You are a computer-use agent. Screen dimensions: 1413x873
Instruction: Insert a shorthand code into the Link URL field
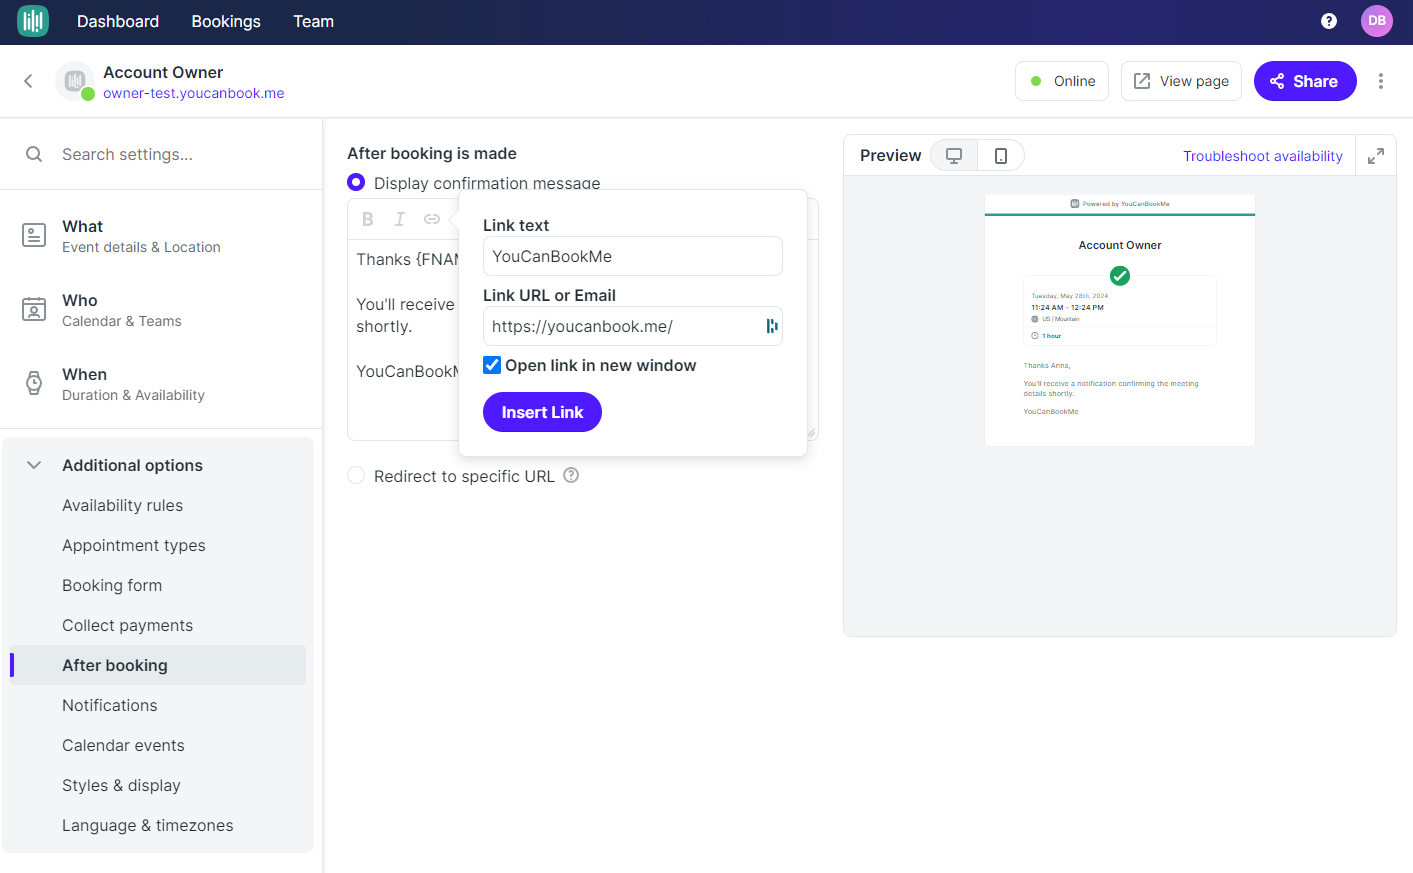pyautogui.click(x=769, y=326)
